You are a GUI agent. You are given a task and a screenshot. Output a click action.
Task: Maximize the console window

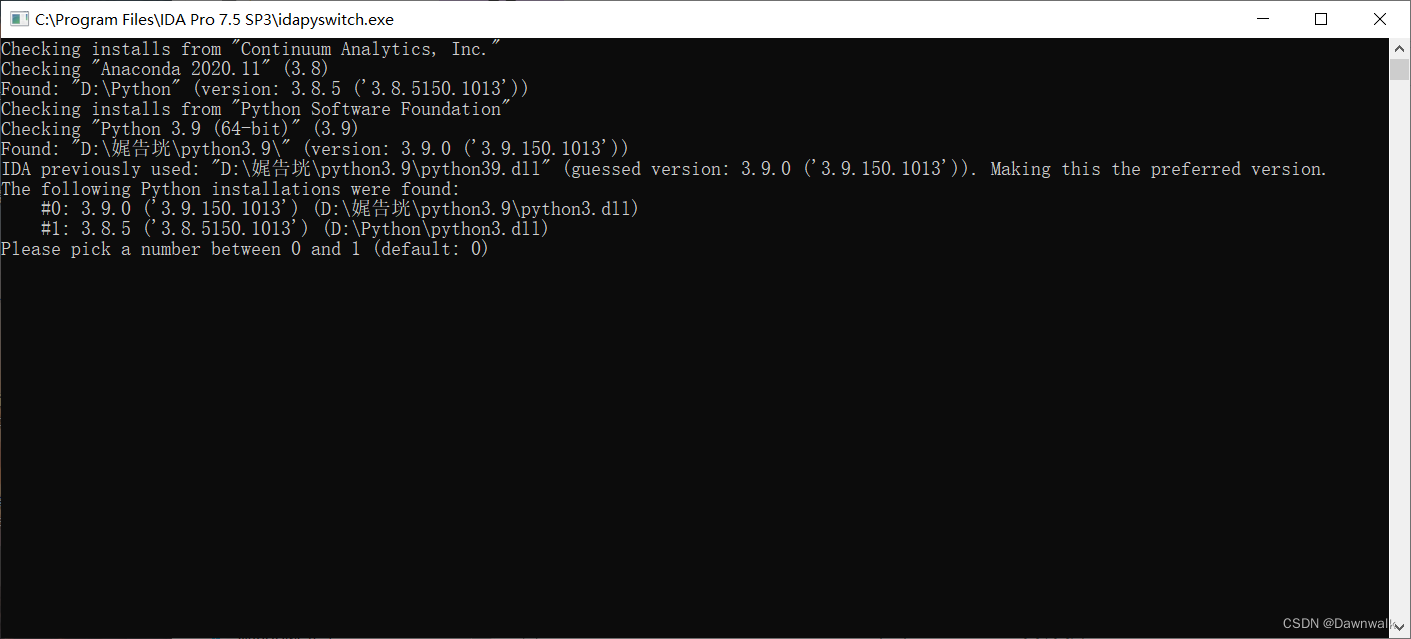1320,18
